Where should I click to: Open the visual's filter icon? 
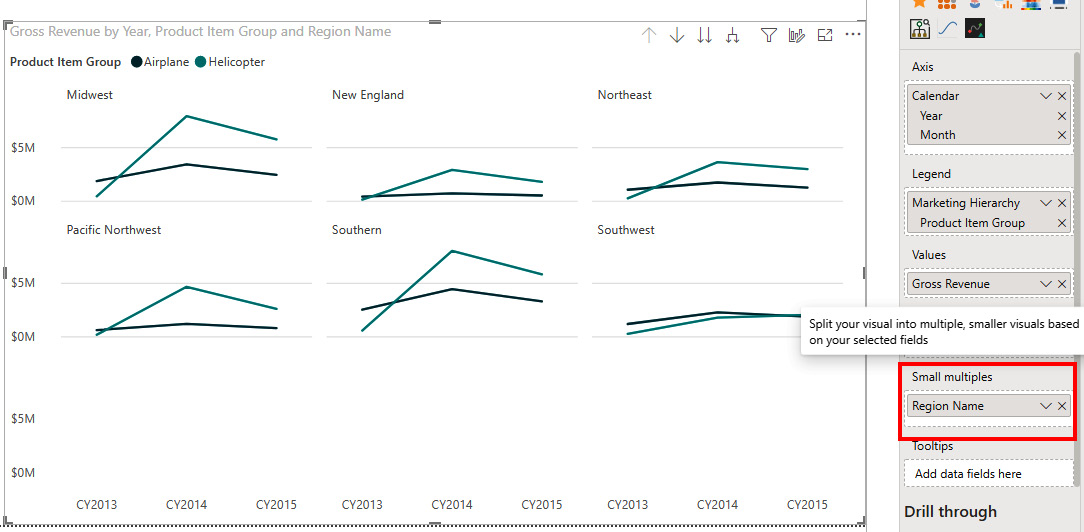pyautogui.click(x=768, y=36)
